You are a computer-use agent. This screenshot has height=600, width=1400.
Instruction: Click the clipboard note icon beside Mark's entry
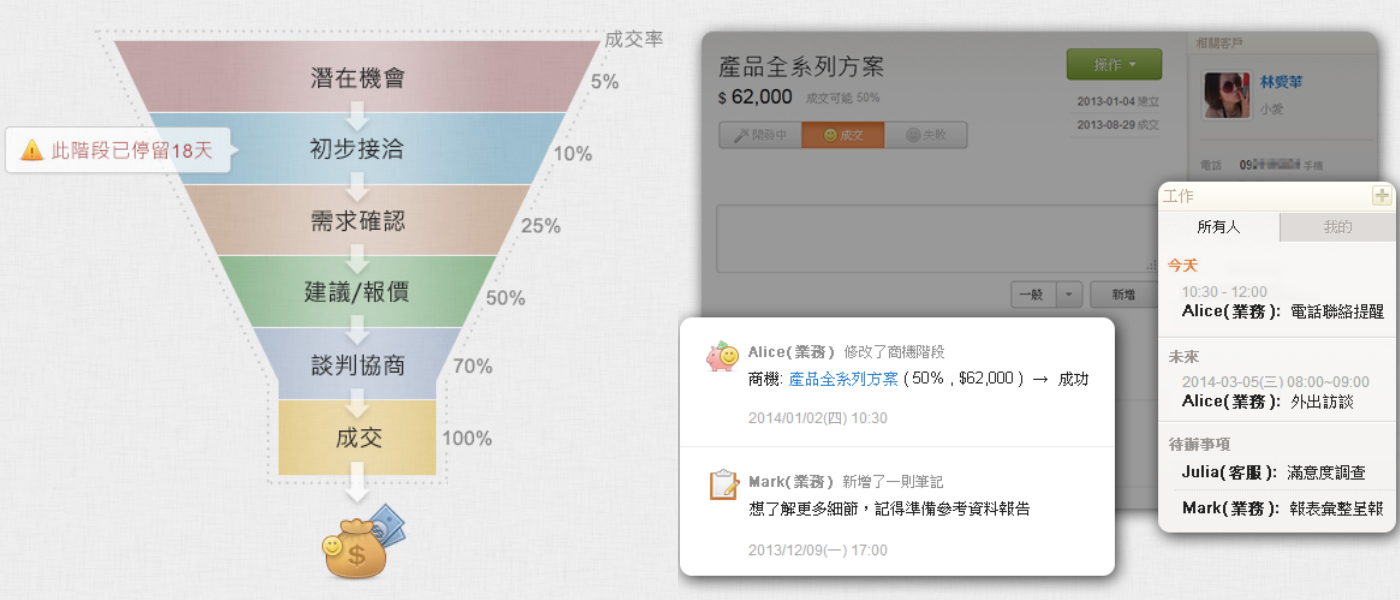(x=724, y=485)
